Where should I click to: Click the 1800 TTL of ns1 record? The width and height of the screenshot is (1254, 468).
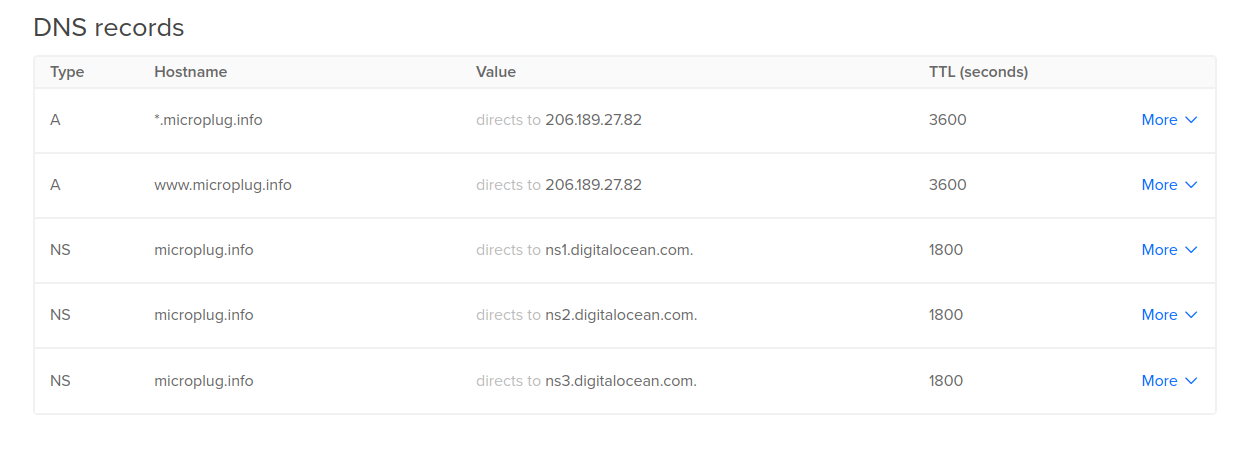(x=945, y=250)
